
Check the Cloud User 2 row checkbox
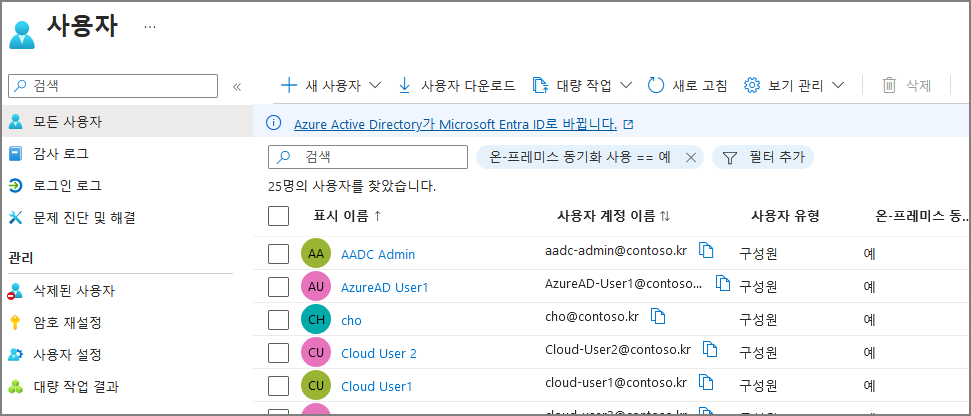tap(279, 352)
